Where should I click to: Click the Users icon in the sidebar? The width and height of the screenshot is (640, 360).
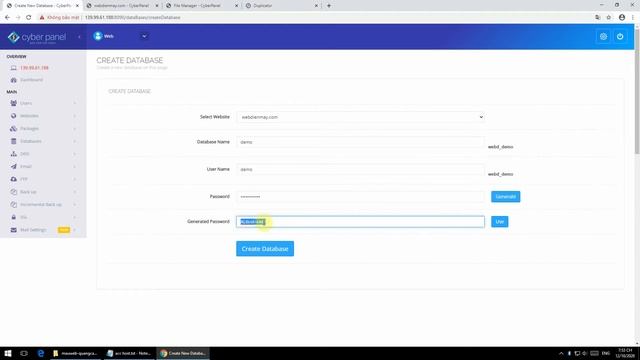click(13, 103)
